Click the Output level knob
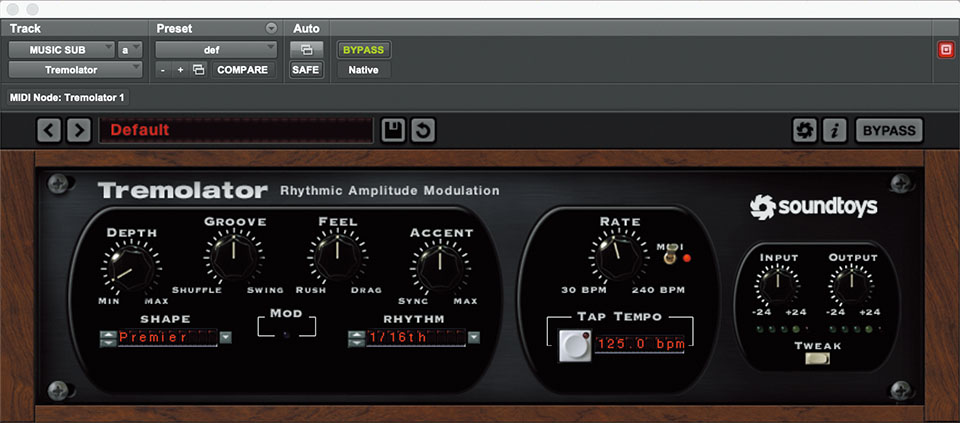This screenshot has height=423, width=960. click(851, 285)
